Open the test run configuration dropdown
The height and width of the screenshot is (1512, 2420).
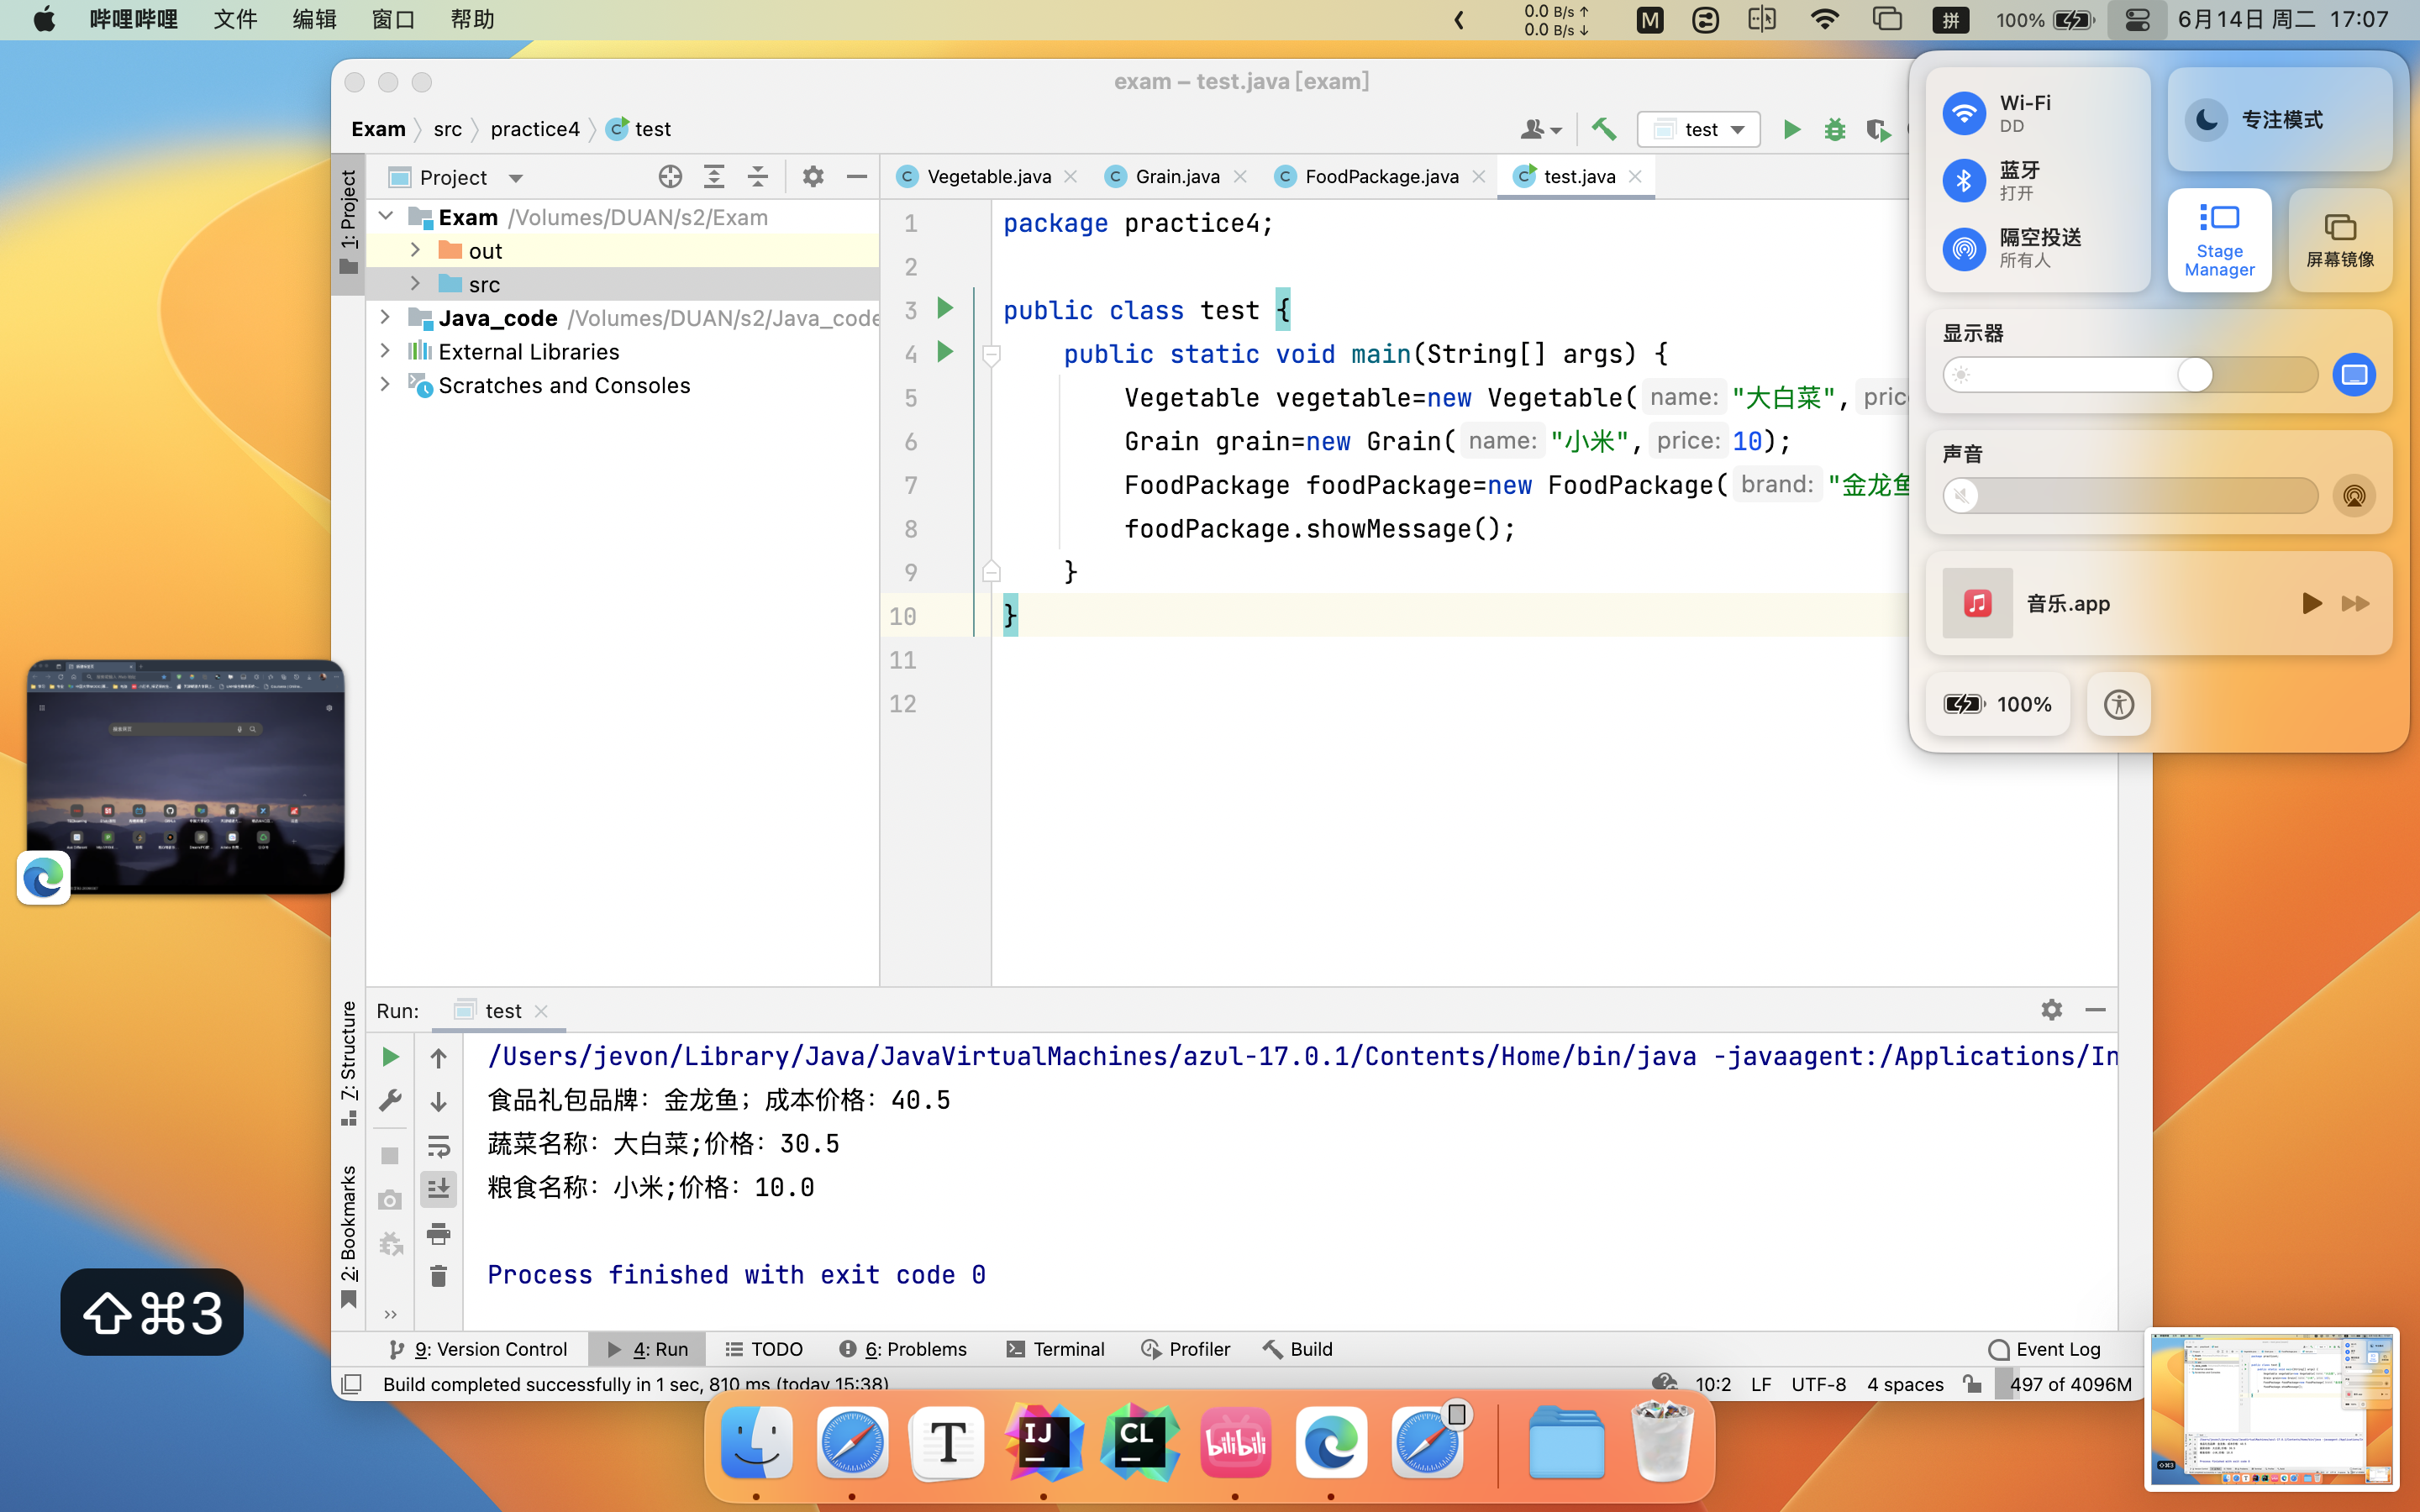(x=1699, y=129)
